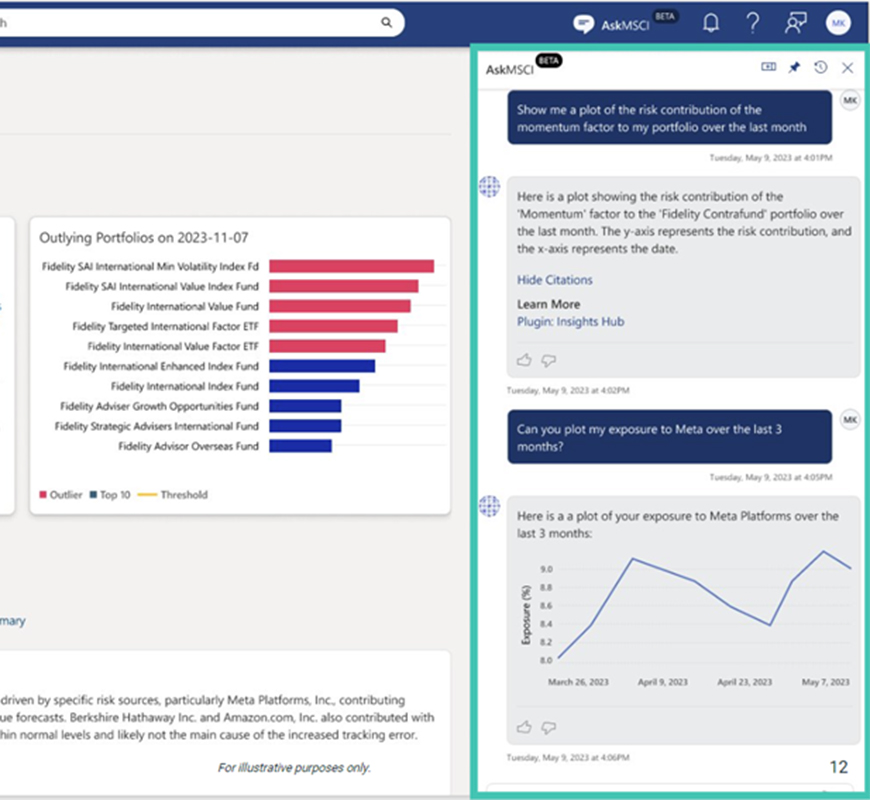The image size is (870, 800).
Task: Expand the AskMSCI panel width
Action: (768, 67)
